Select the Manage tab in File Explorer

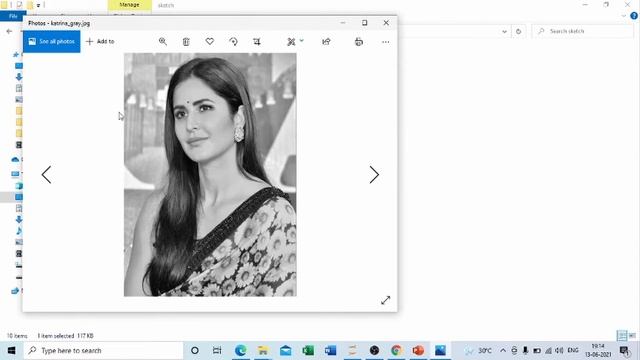129,5
